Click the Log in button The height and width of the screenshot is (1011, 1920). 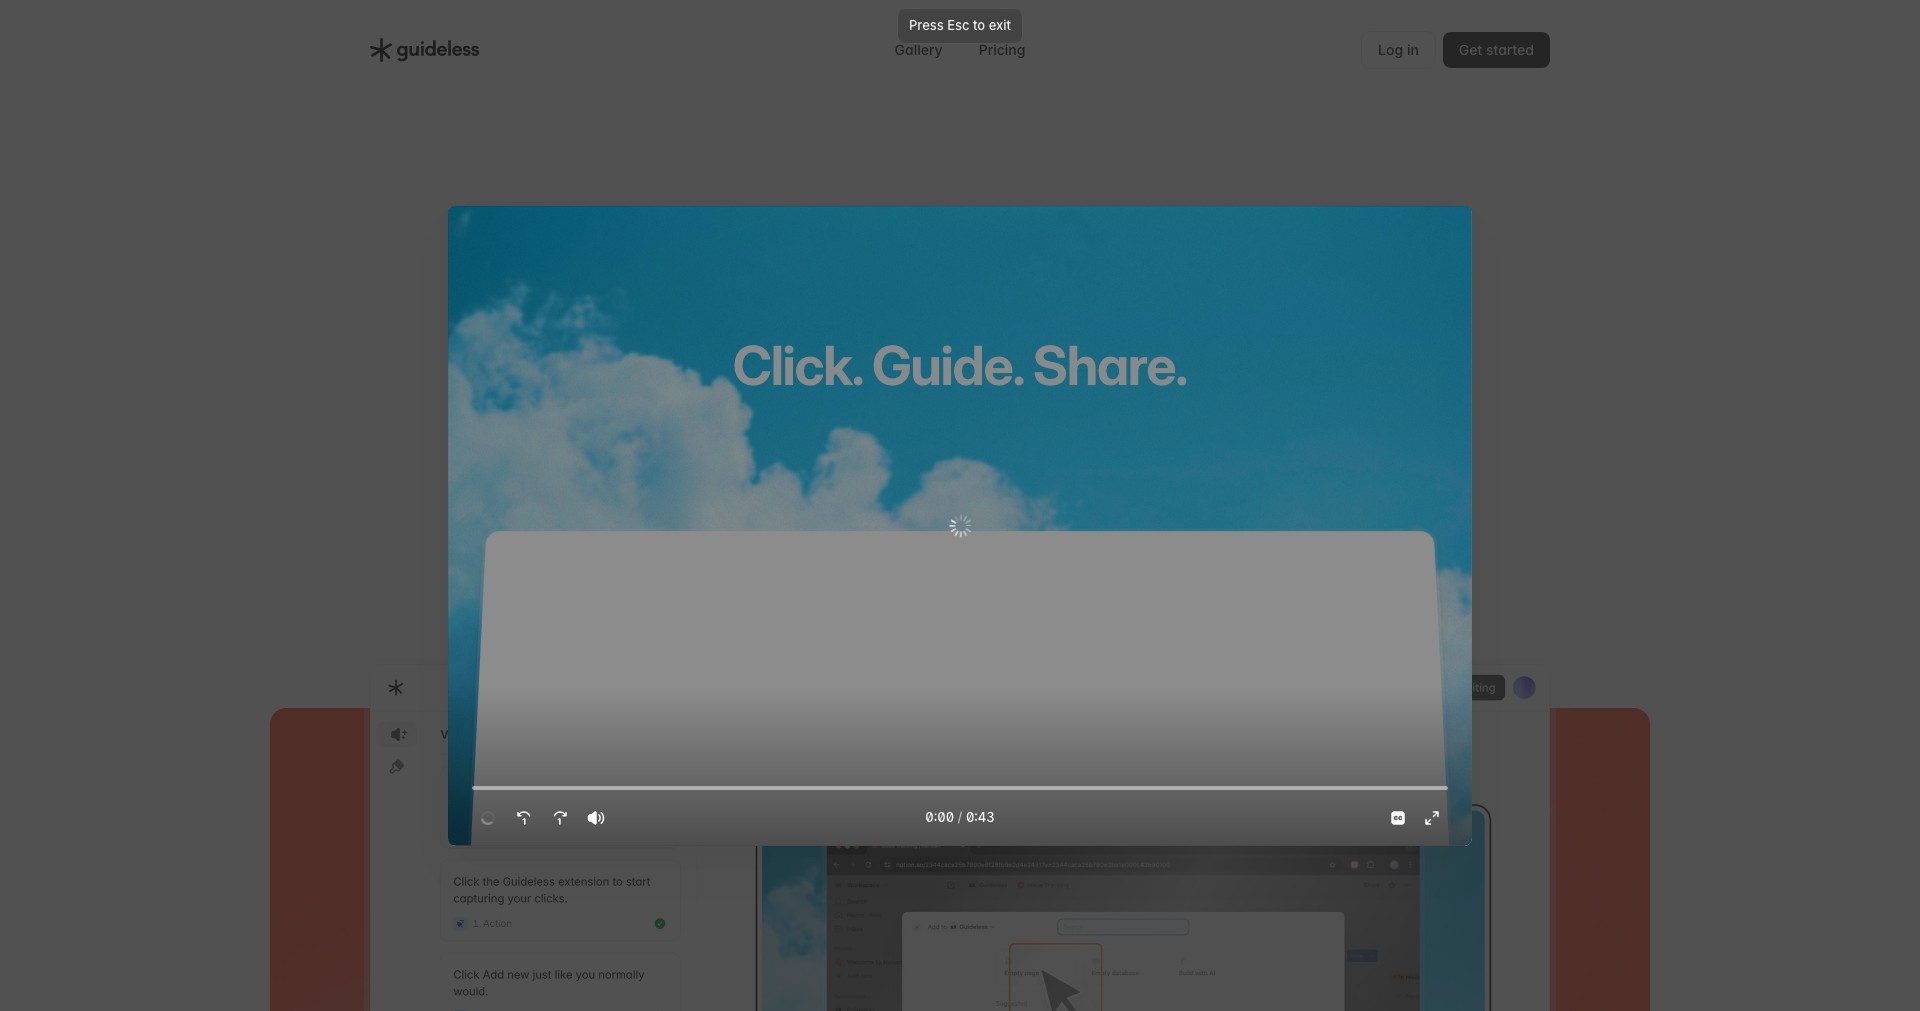(x=1397, y=50)
